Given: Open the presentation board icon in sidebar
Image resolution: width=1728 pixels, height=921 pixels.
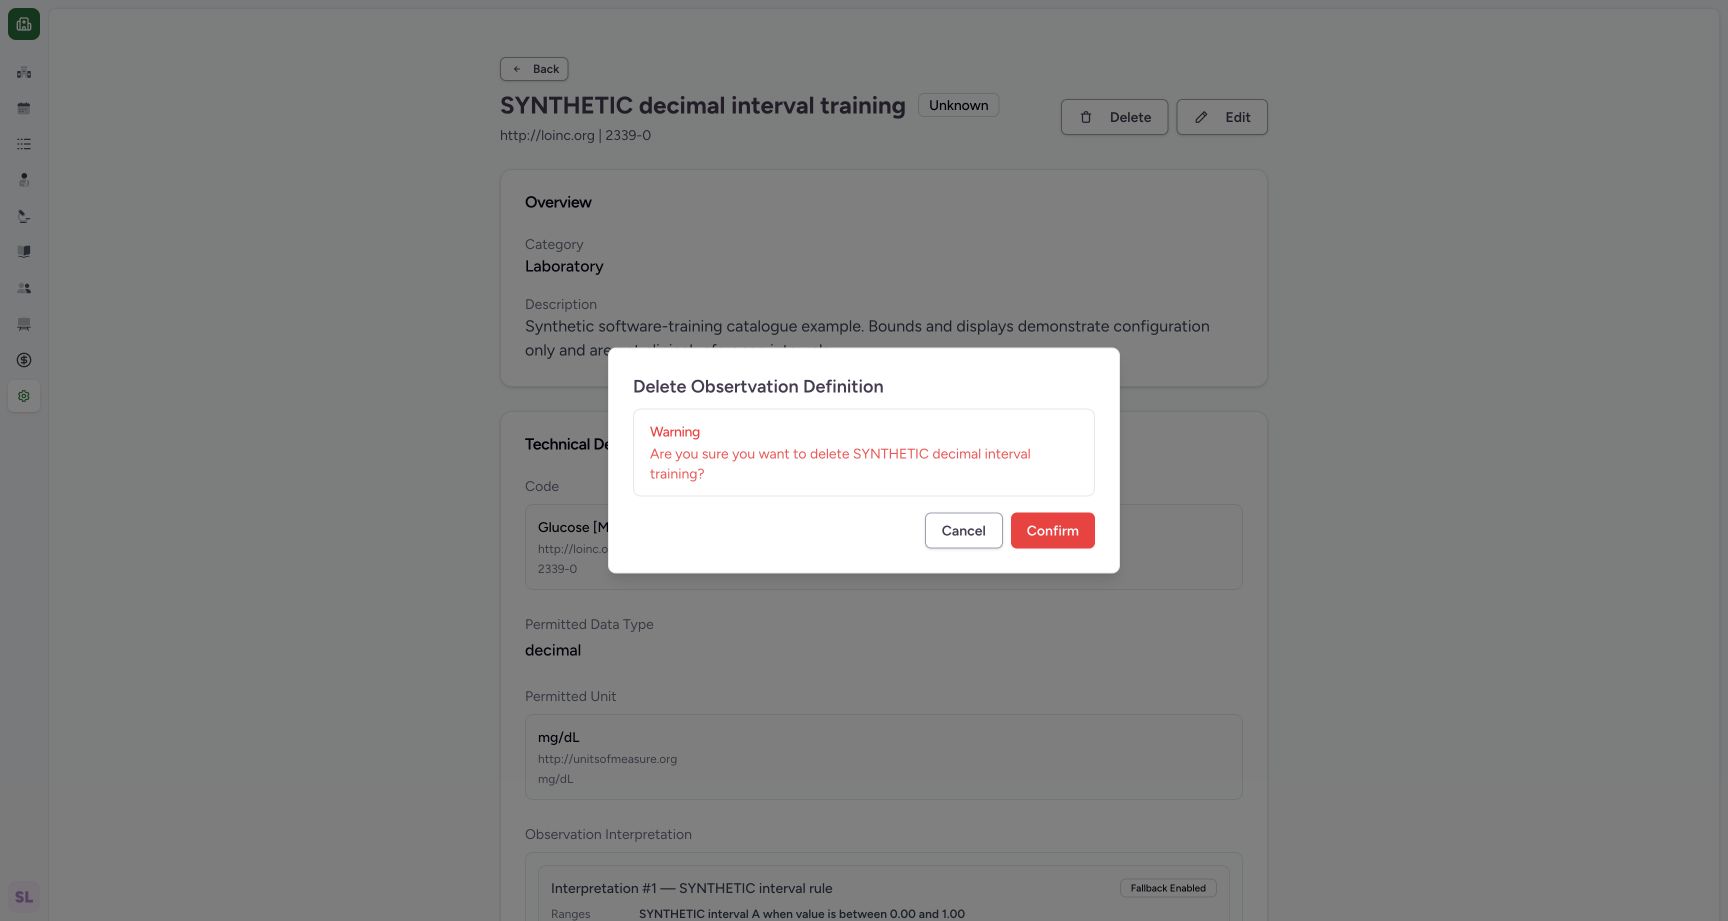Looking at the screenshot, I should pos(24,324).
